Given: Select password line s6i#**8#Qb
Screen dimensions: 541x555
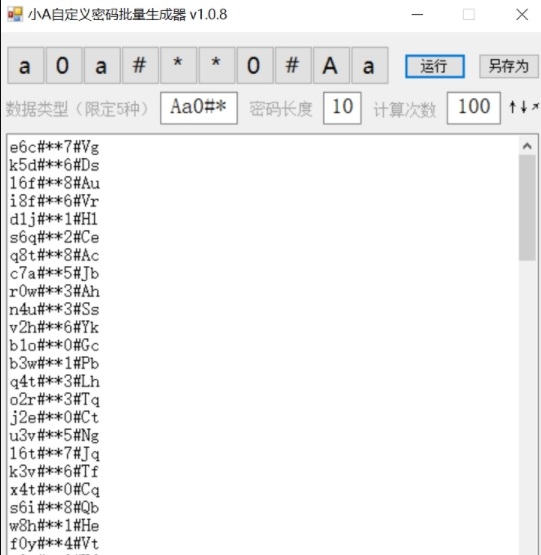Looking at the screenshot, I should [x=54, y=508].
